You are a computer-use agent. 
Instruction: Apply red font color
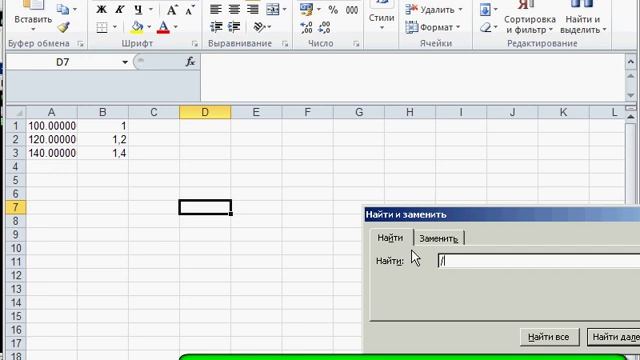(x=163, y=27)
